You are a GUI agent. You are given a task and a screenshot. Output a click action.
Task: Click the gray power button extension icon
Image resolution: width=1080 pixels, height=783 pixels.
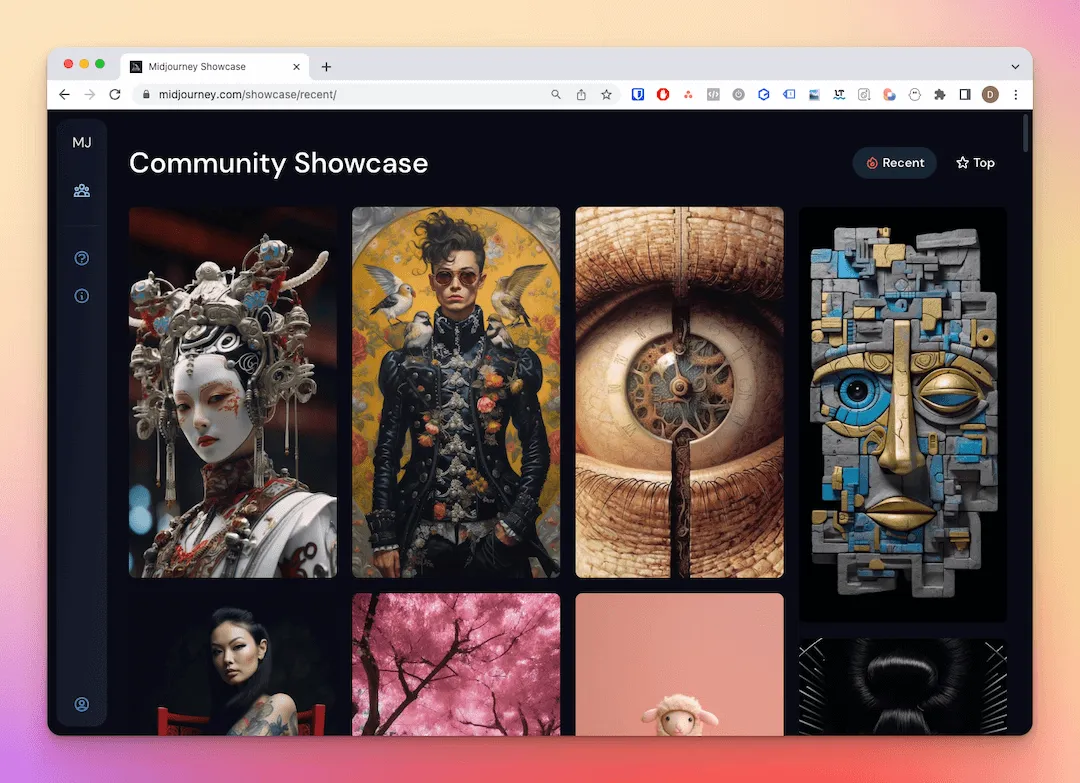click(738, 94)
